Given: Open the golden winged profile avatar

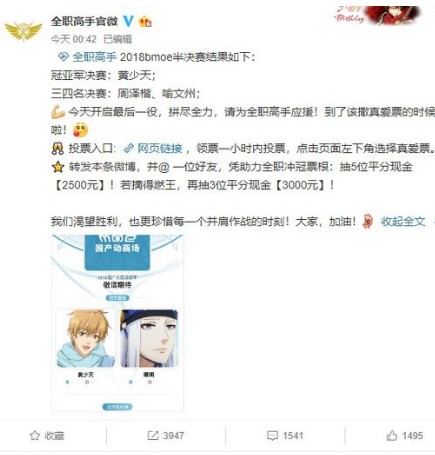Looking at the screenshot, I should point(23,30).
